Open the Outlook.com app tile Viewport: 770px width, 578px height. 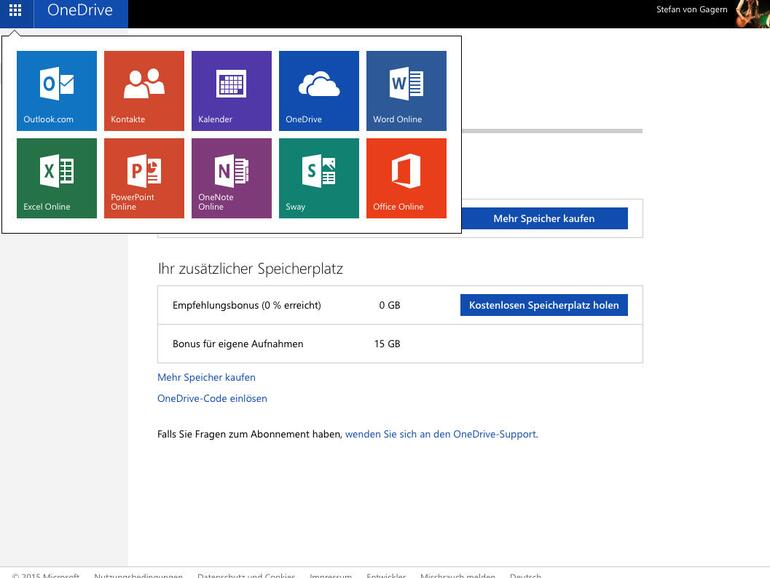pyautogui.click(x=57, y=91)
